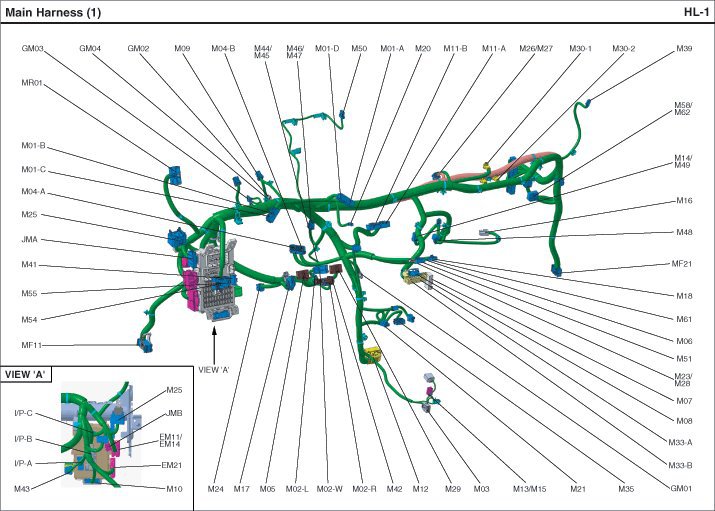
Task: Open the VIEW 'A' inset detail image
Action: click(100, 436)
